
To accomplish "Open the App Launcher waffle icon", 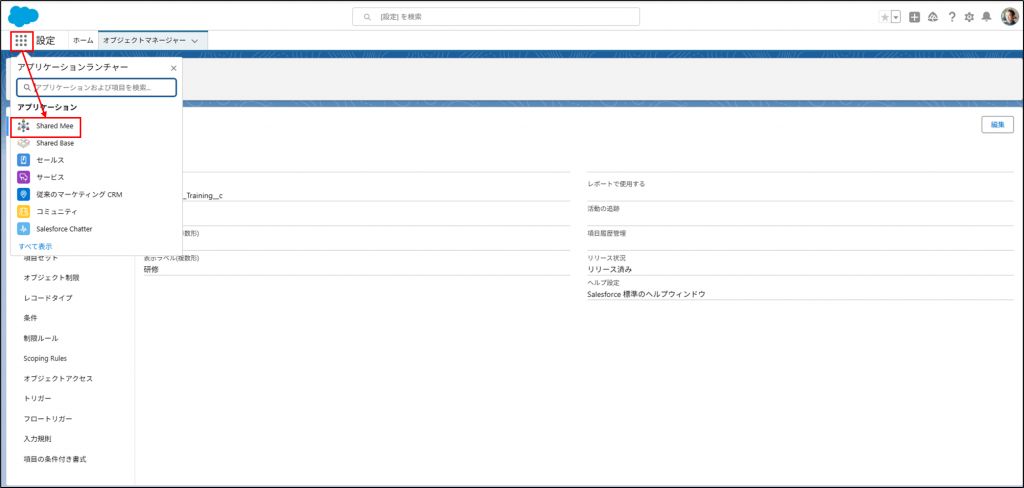I will [x=22, y=40].
